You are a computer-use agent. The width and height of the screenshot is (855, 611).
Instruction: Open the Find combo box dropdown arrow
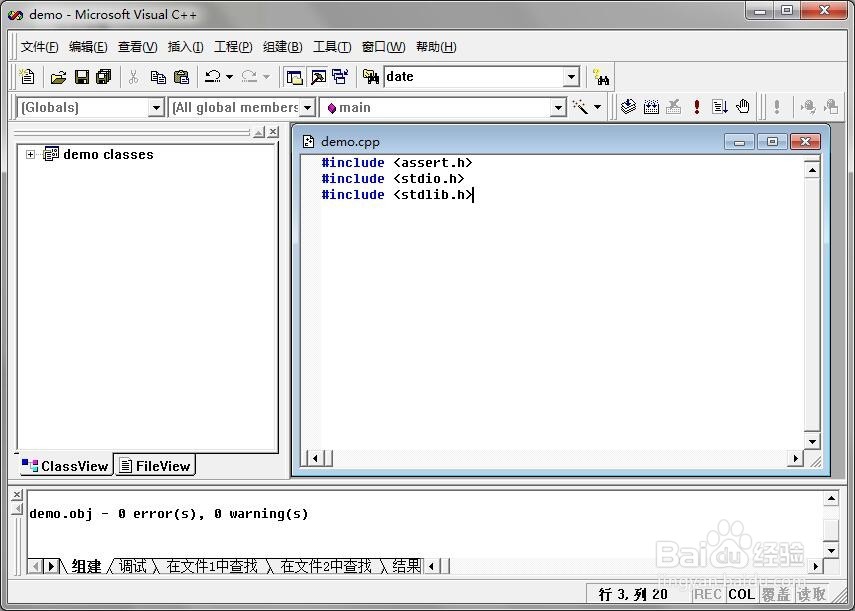(x=571, y=77)
